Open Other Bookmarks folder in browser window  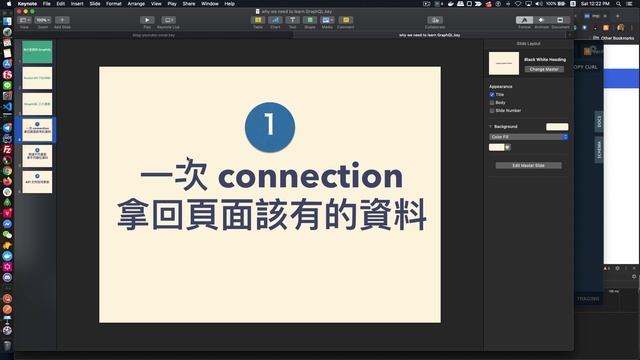[614, 38]
